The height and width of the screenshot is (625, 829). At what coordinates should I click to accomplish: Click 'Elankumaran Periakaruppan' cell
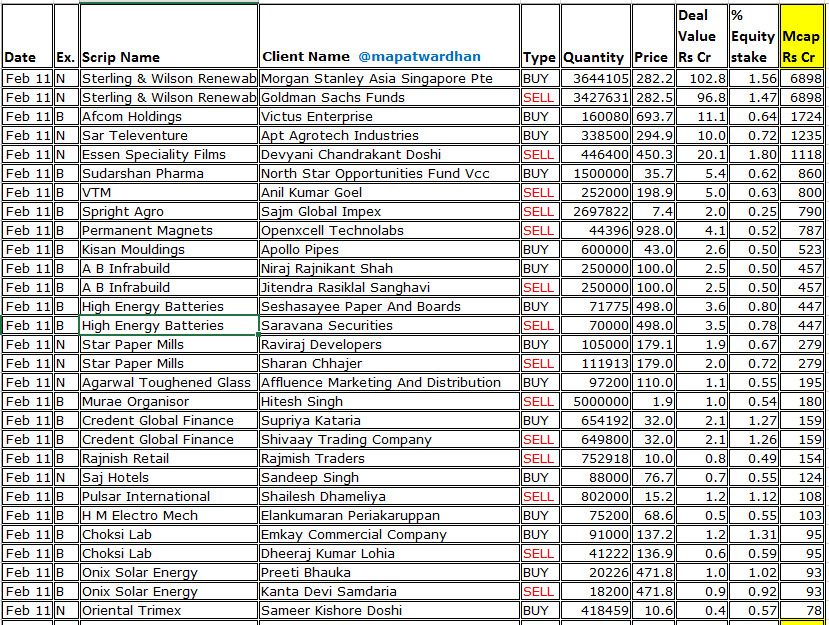tap(390, 516)
